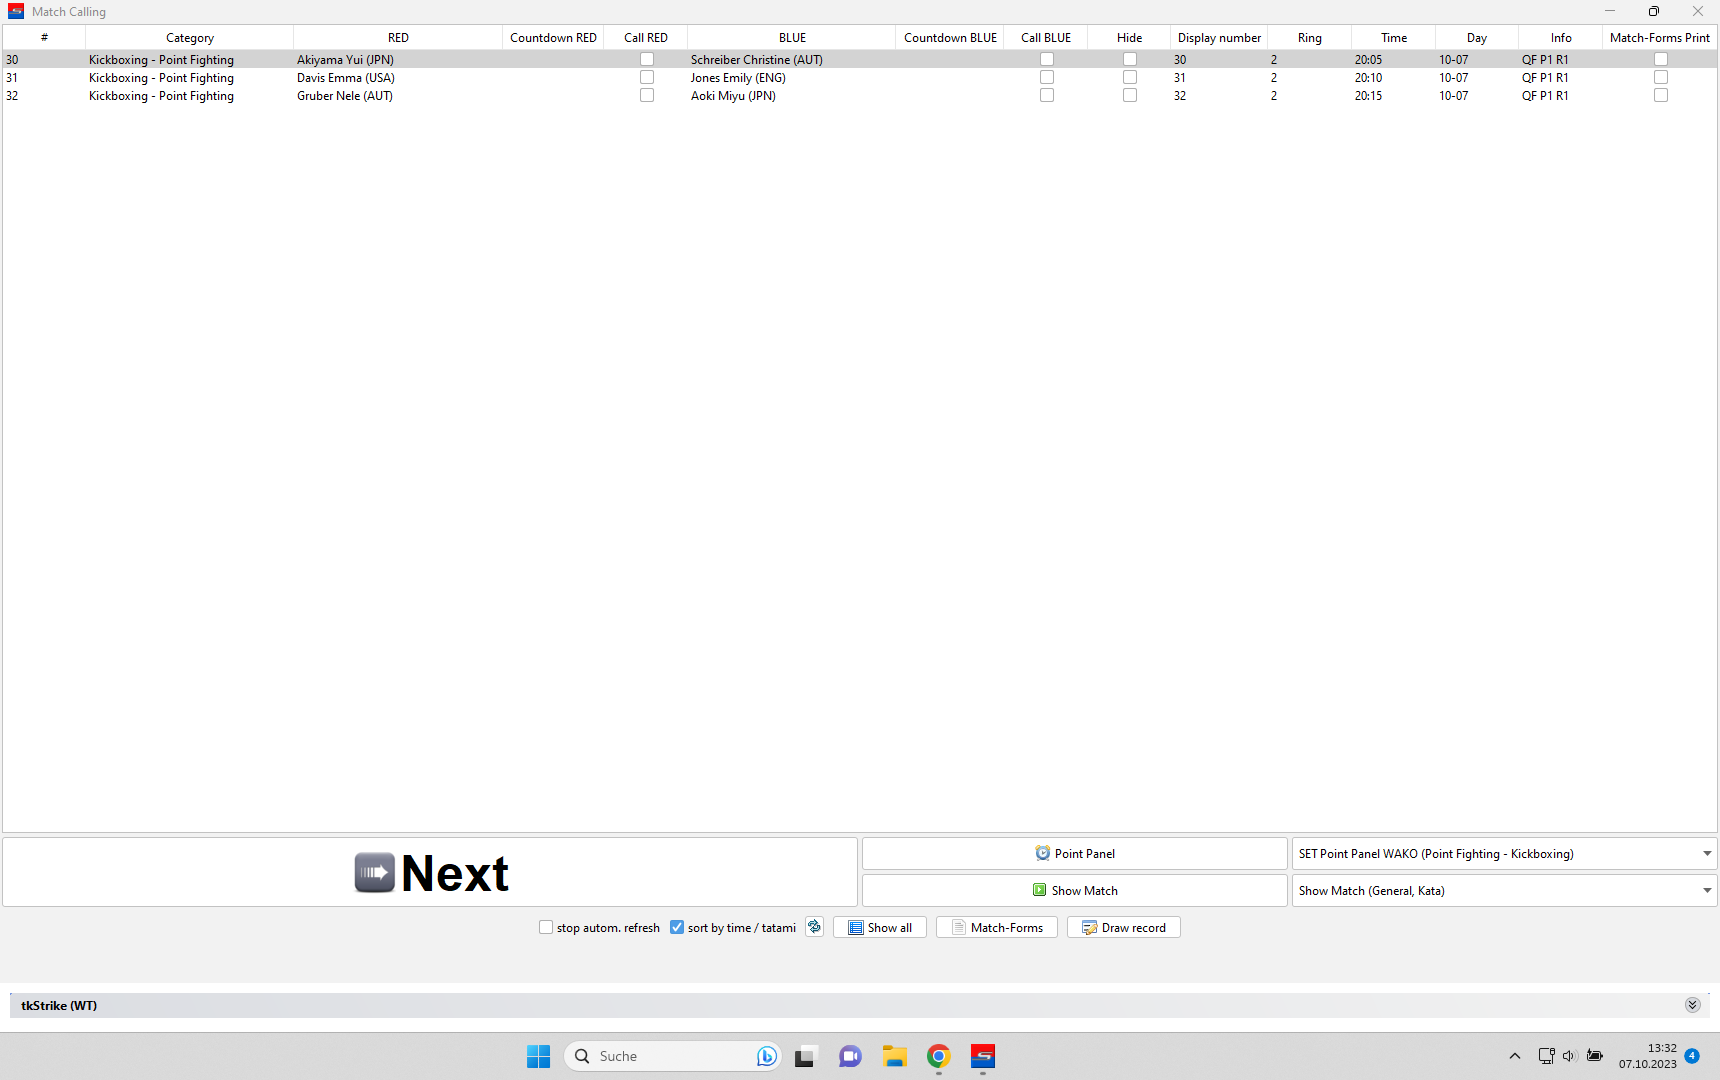Screen dimensions: 1720x1080
Task: Open the Teams chat taskbar icon
Action: click(x=850, y=1056)
